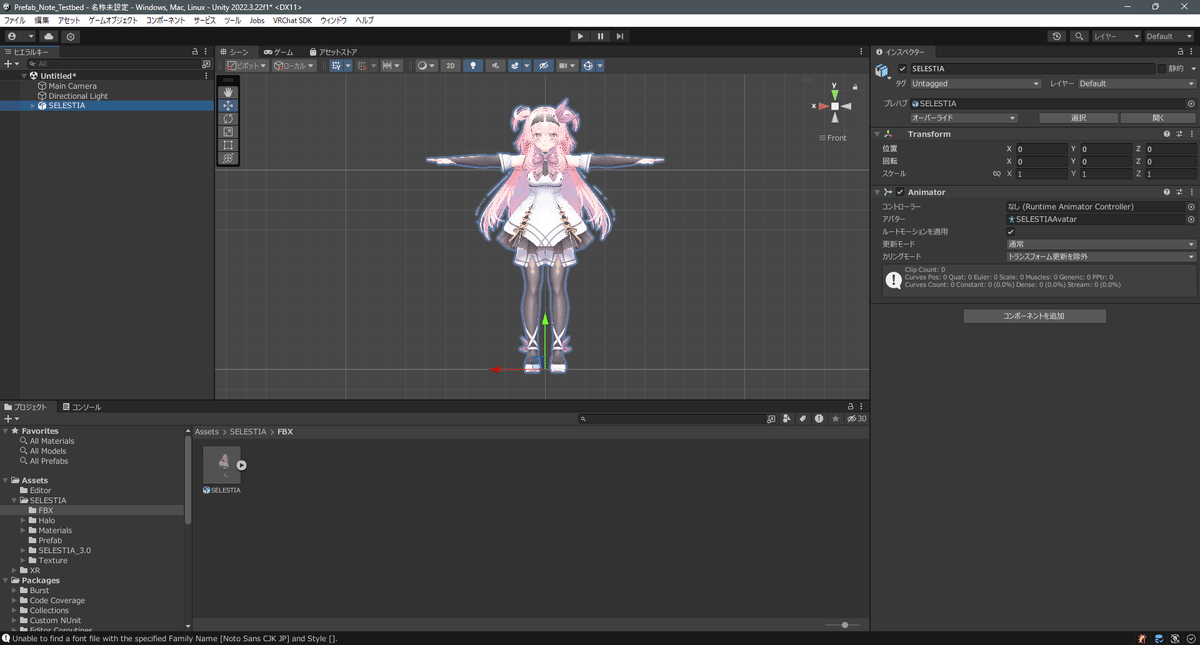Viewport: 1200px width, 645px height.
Task: Select the Rotate tool
Action: (228, 118)
